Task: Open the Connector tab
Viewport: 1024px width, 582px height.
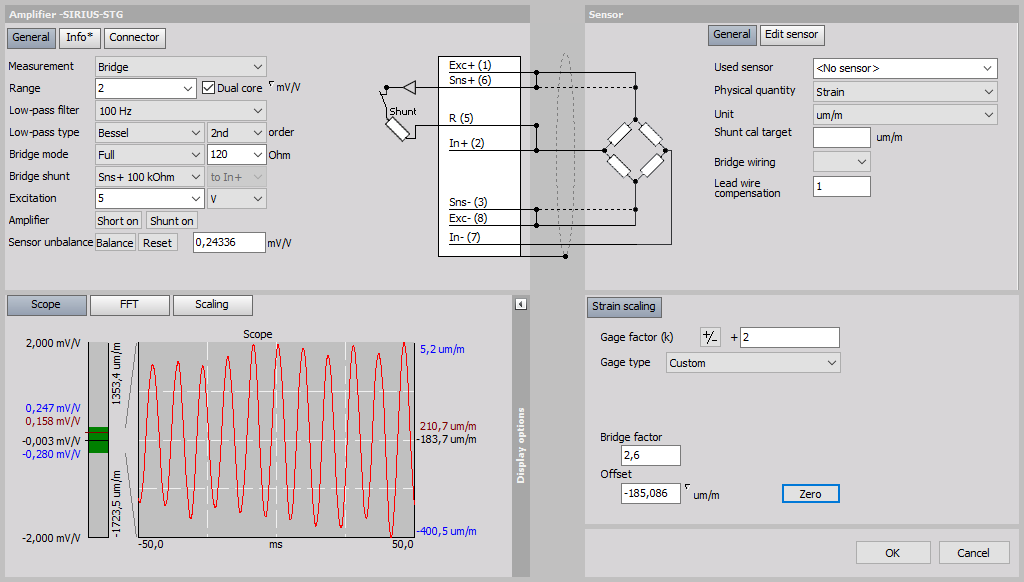Action: [x=134, y=37]
